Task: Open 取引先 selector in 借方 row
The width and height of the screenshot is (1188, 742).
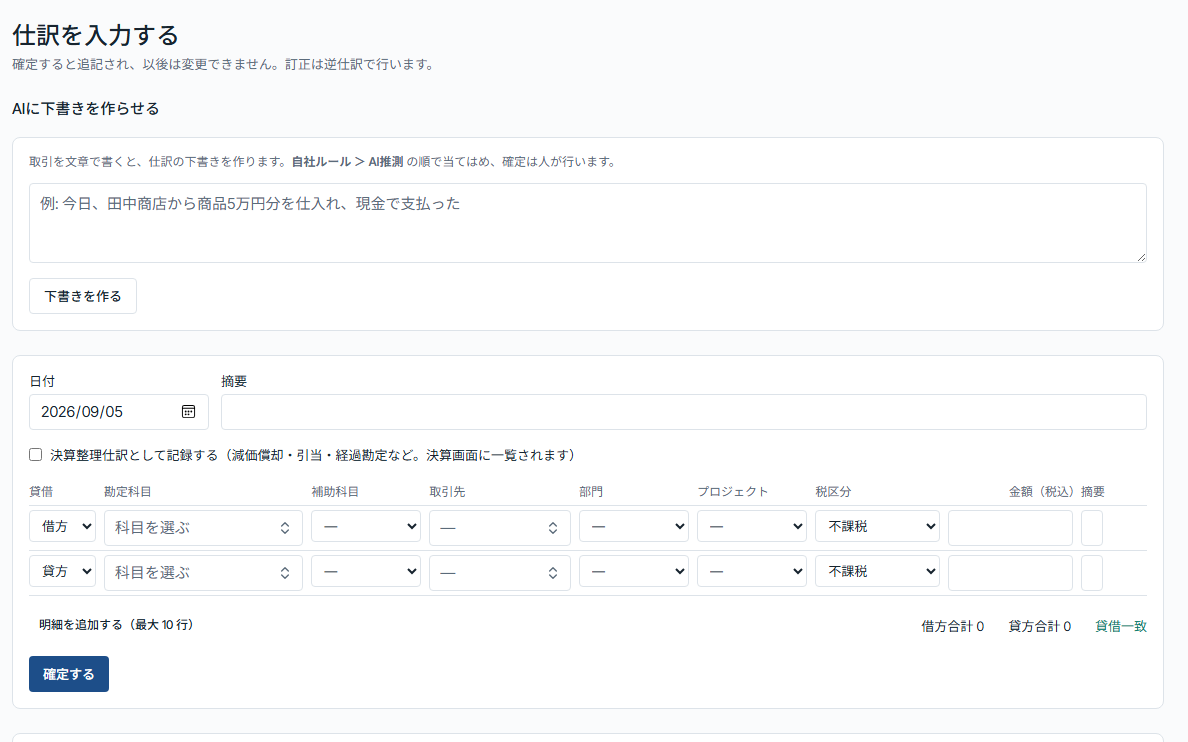Action: [499, 528]
